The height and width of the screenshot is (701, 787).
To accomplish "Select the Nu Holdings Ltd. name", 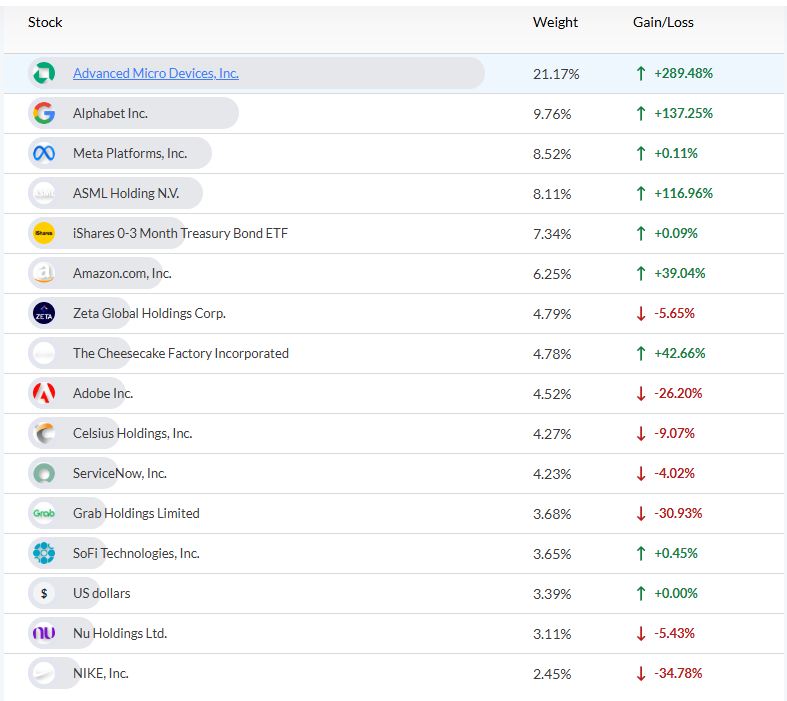I will tap(120, 633).
